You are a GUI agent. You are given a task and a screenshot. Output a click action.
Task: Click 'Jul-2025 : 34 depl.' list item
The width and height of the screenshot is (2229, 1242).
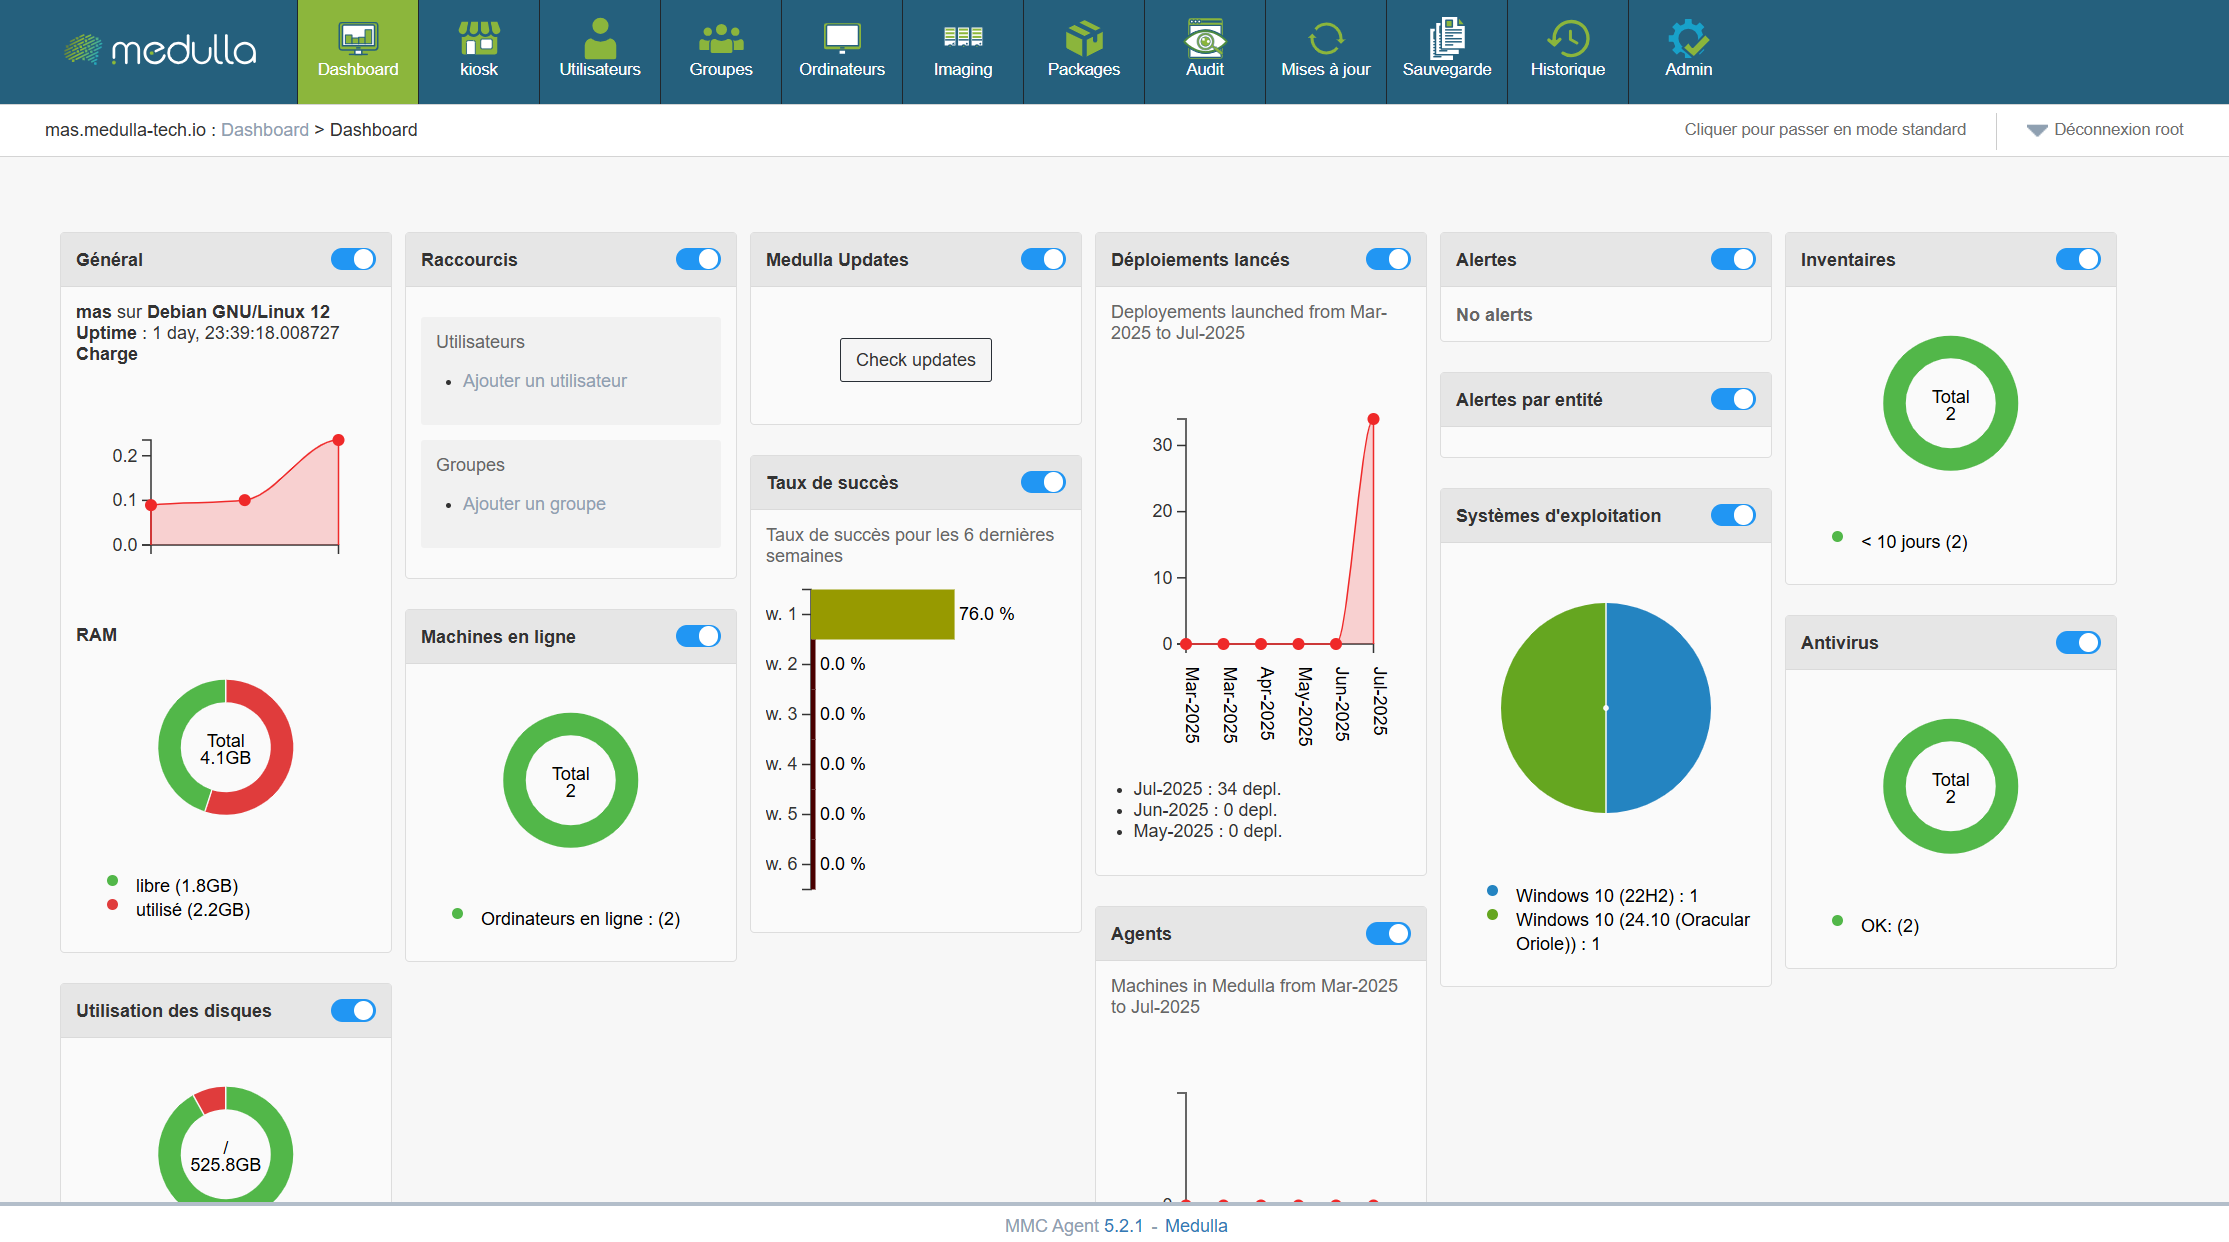[x=1207, y=789]
